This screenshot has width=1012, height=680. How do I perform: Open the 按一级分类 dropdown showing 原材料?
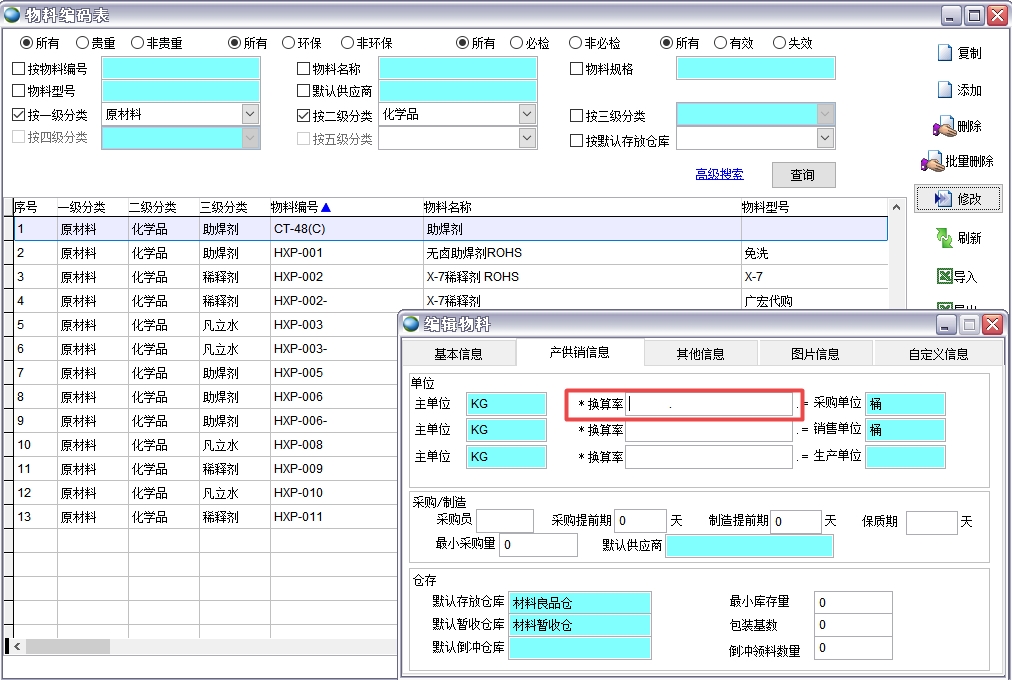[250, 115]
